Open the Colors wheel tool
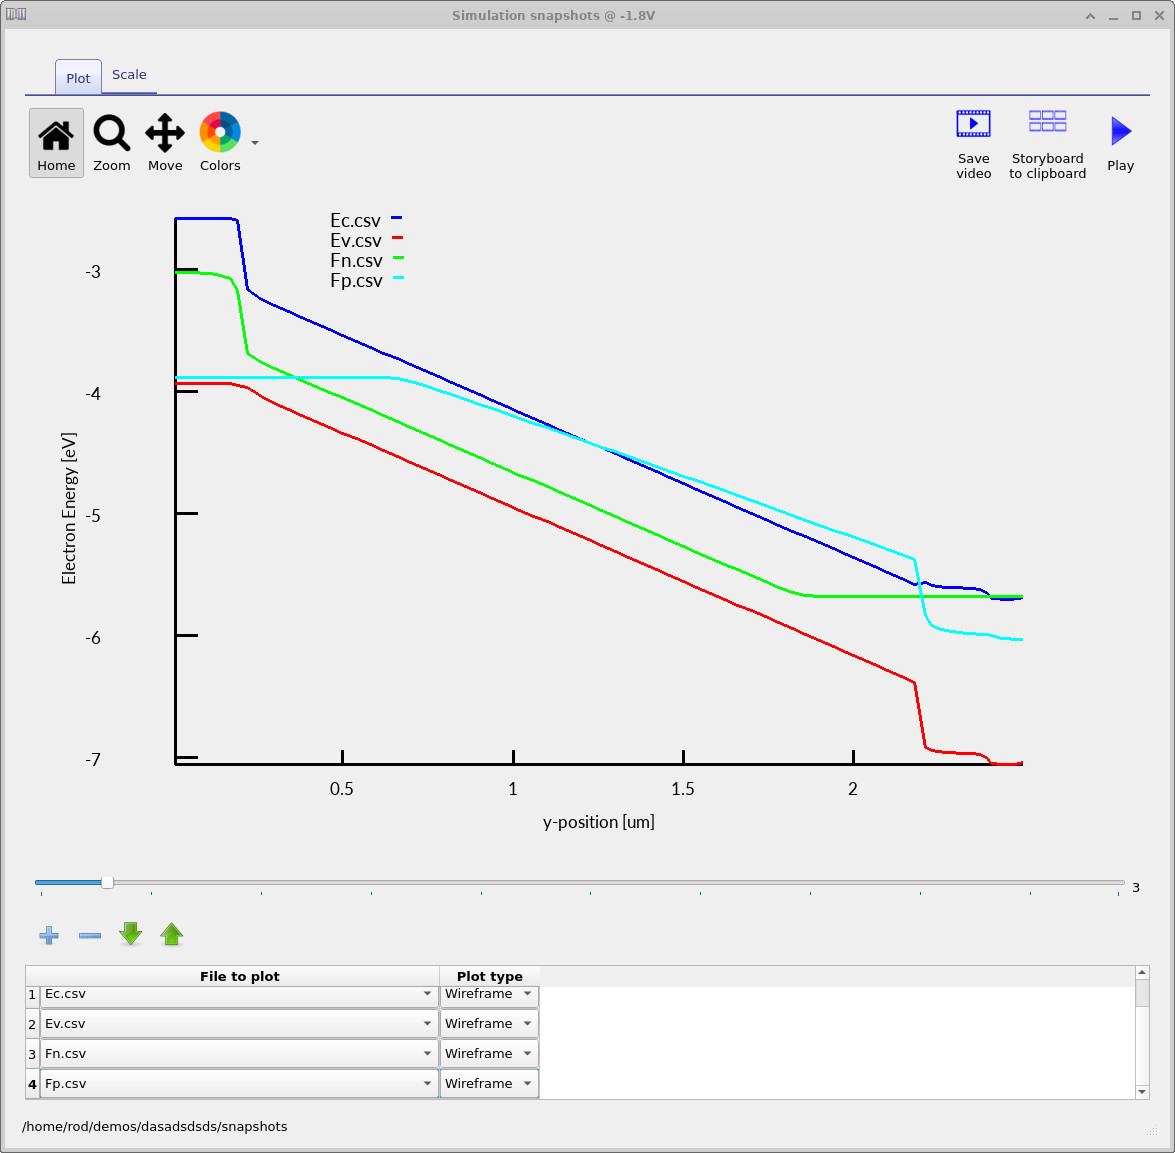1175x1153 pixels. (x=220, y=143)
